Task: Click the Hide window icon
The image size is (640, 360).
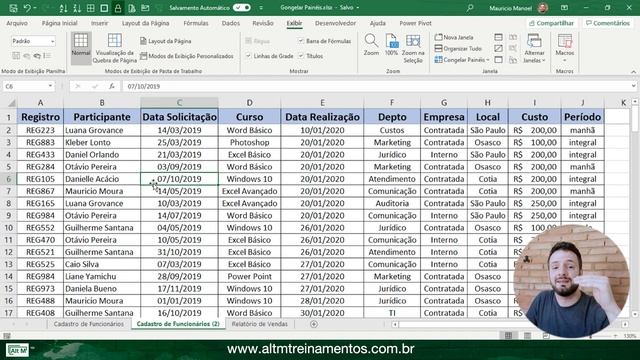Action: (498, 49)
